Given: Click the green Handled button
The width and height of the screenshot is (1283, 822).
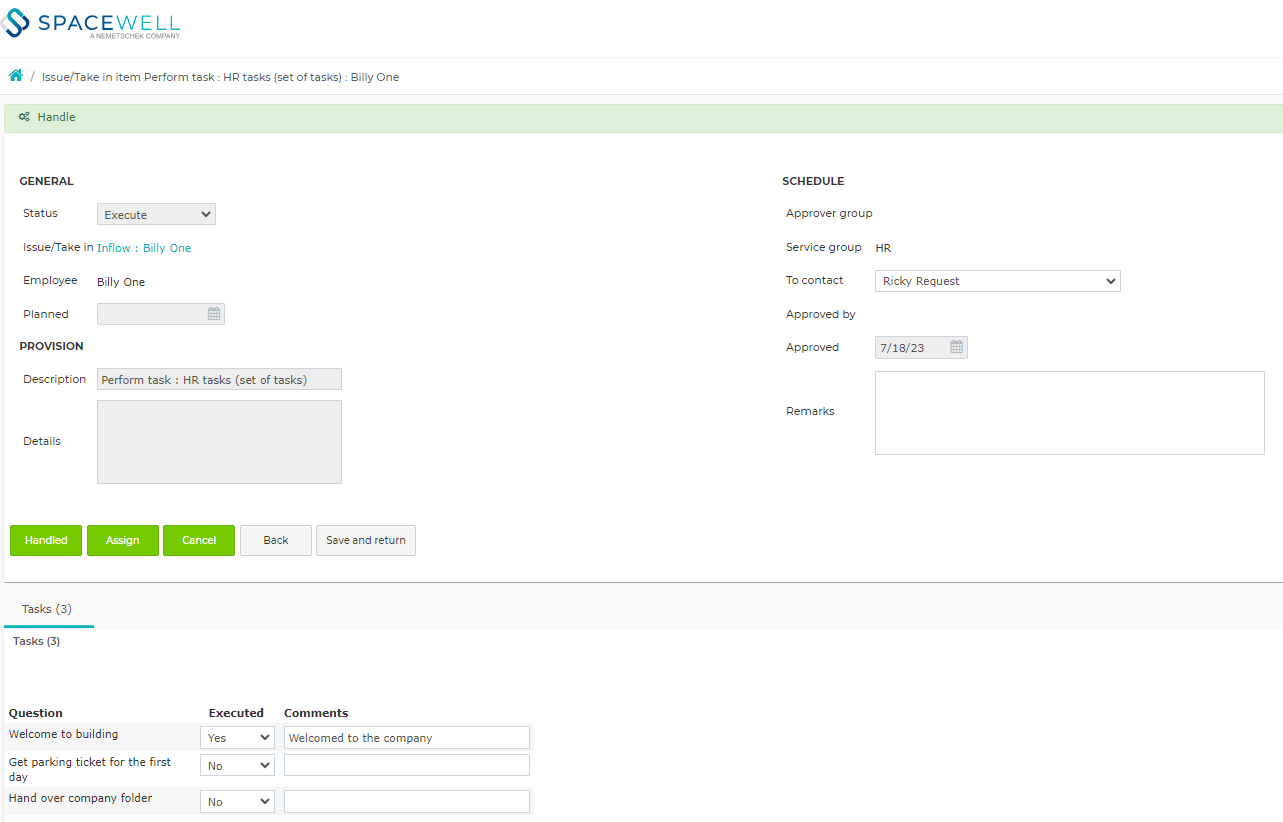Looking at the screenshot, I should tap(46, 540).
